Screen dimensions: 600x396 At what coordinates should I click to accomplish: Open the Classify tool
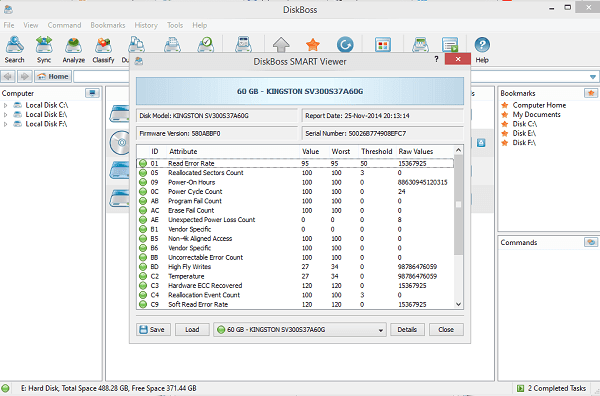tap(103, 49)
